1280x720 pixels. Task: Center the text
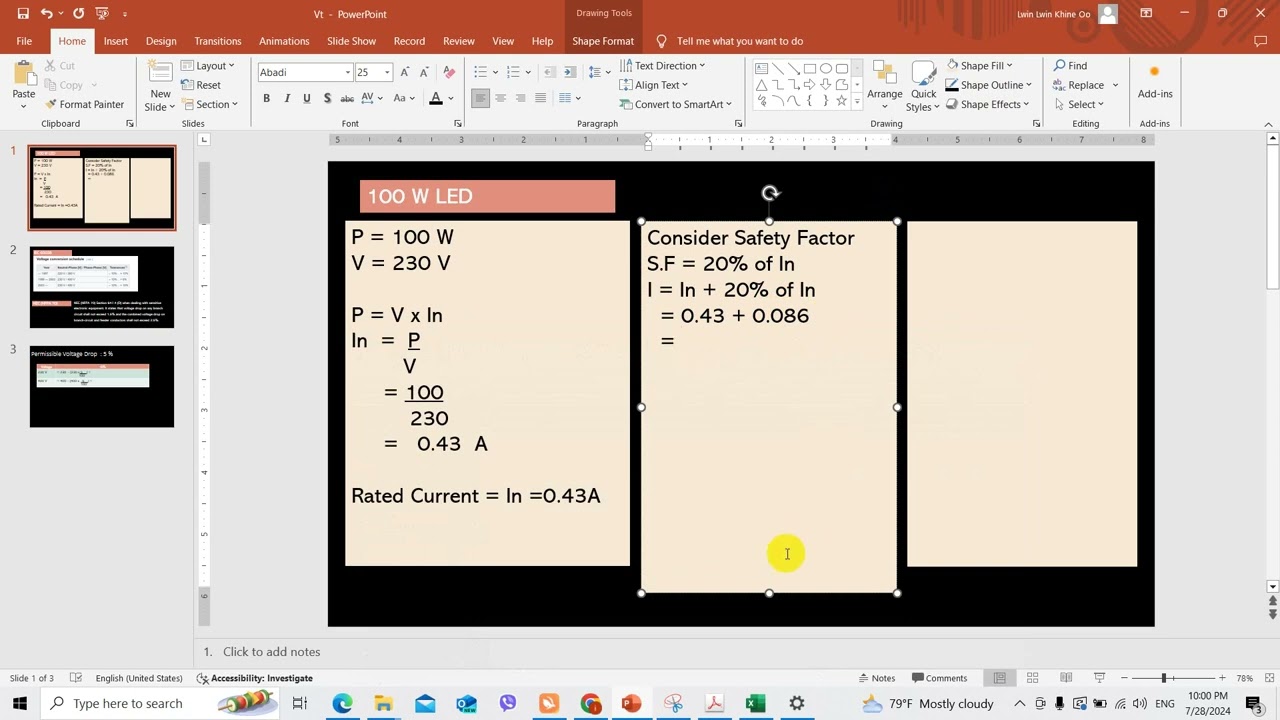pos(501,98)
